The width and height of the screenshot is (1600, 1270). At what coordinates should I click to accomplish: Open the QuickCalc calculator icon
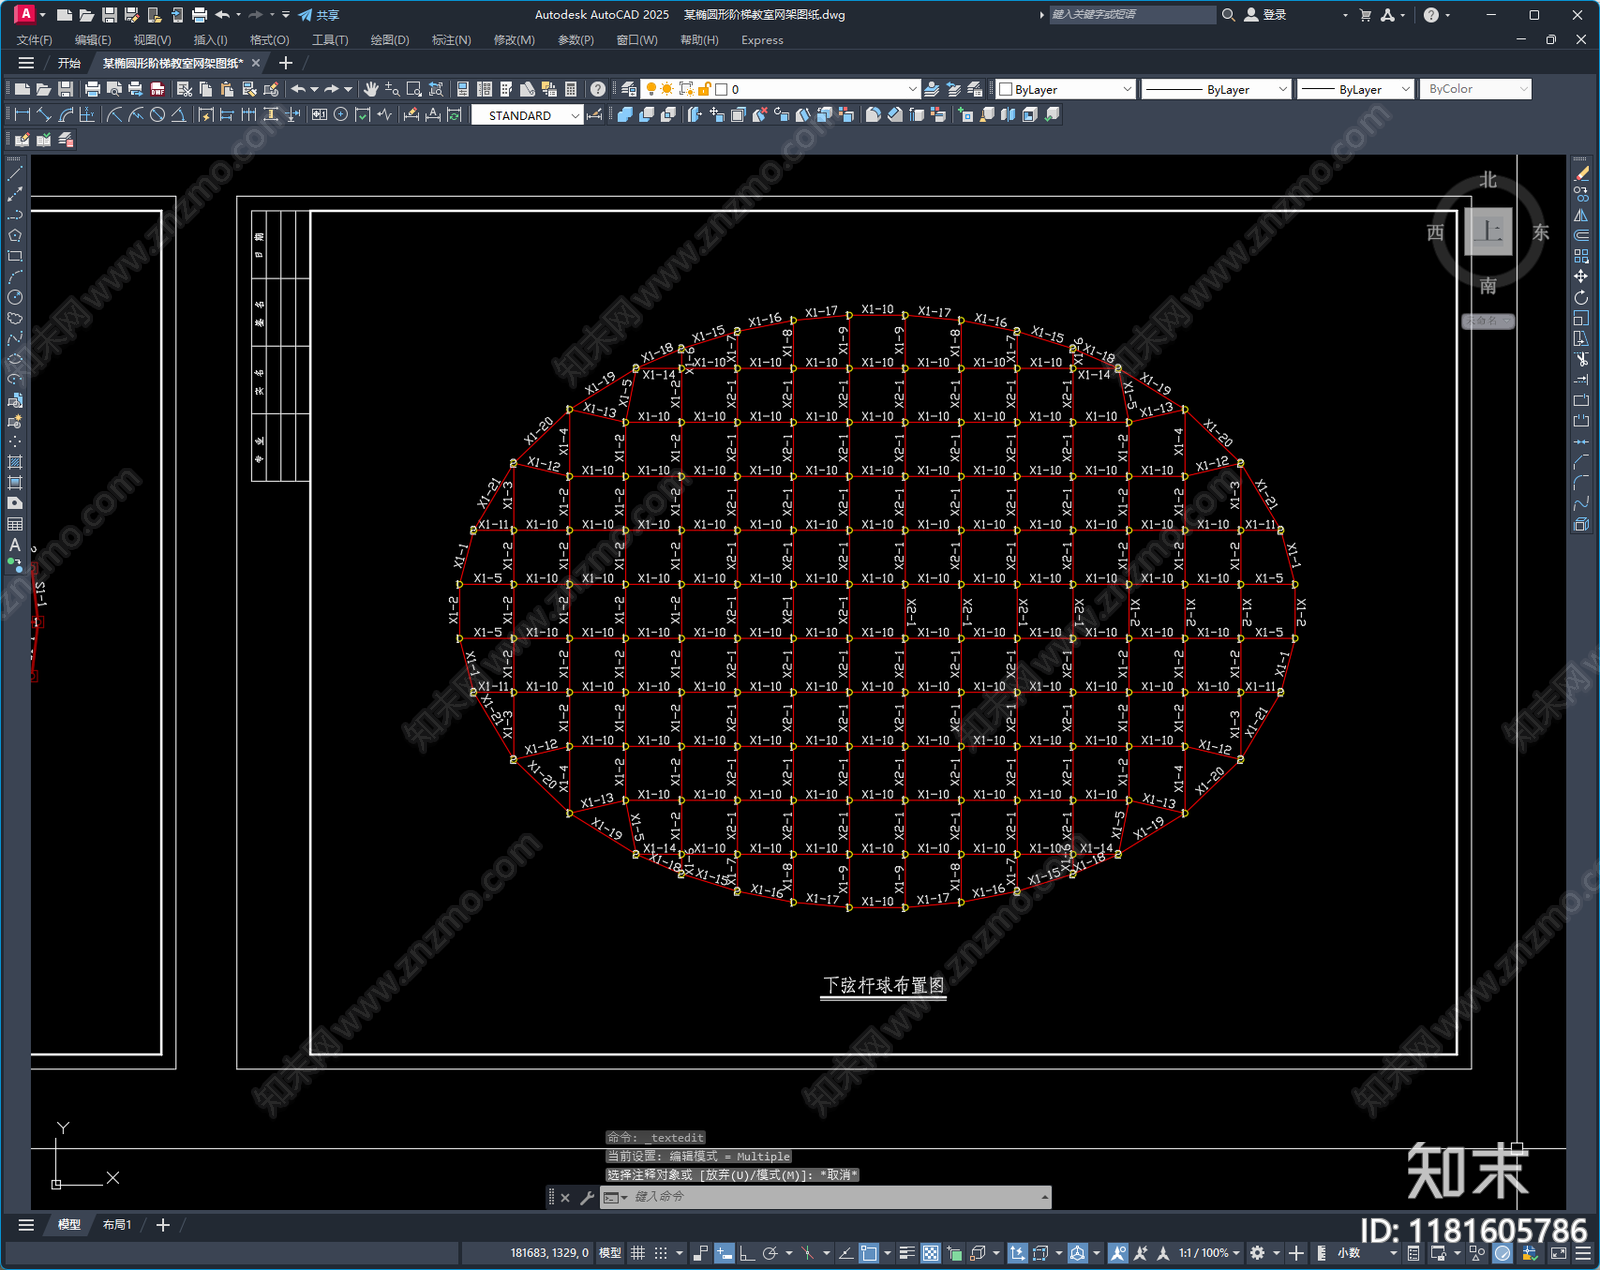(x=571, y=89)
